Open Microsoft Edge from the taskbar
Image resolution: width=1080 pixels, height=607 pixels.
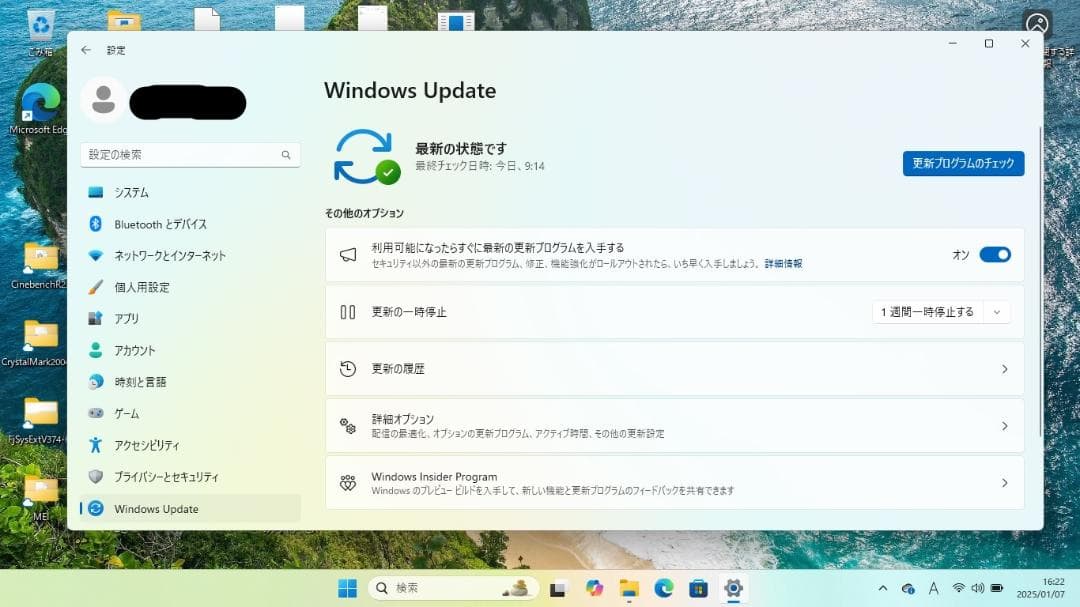coord(662,588)
